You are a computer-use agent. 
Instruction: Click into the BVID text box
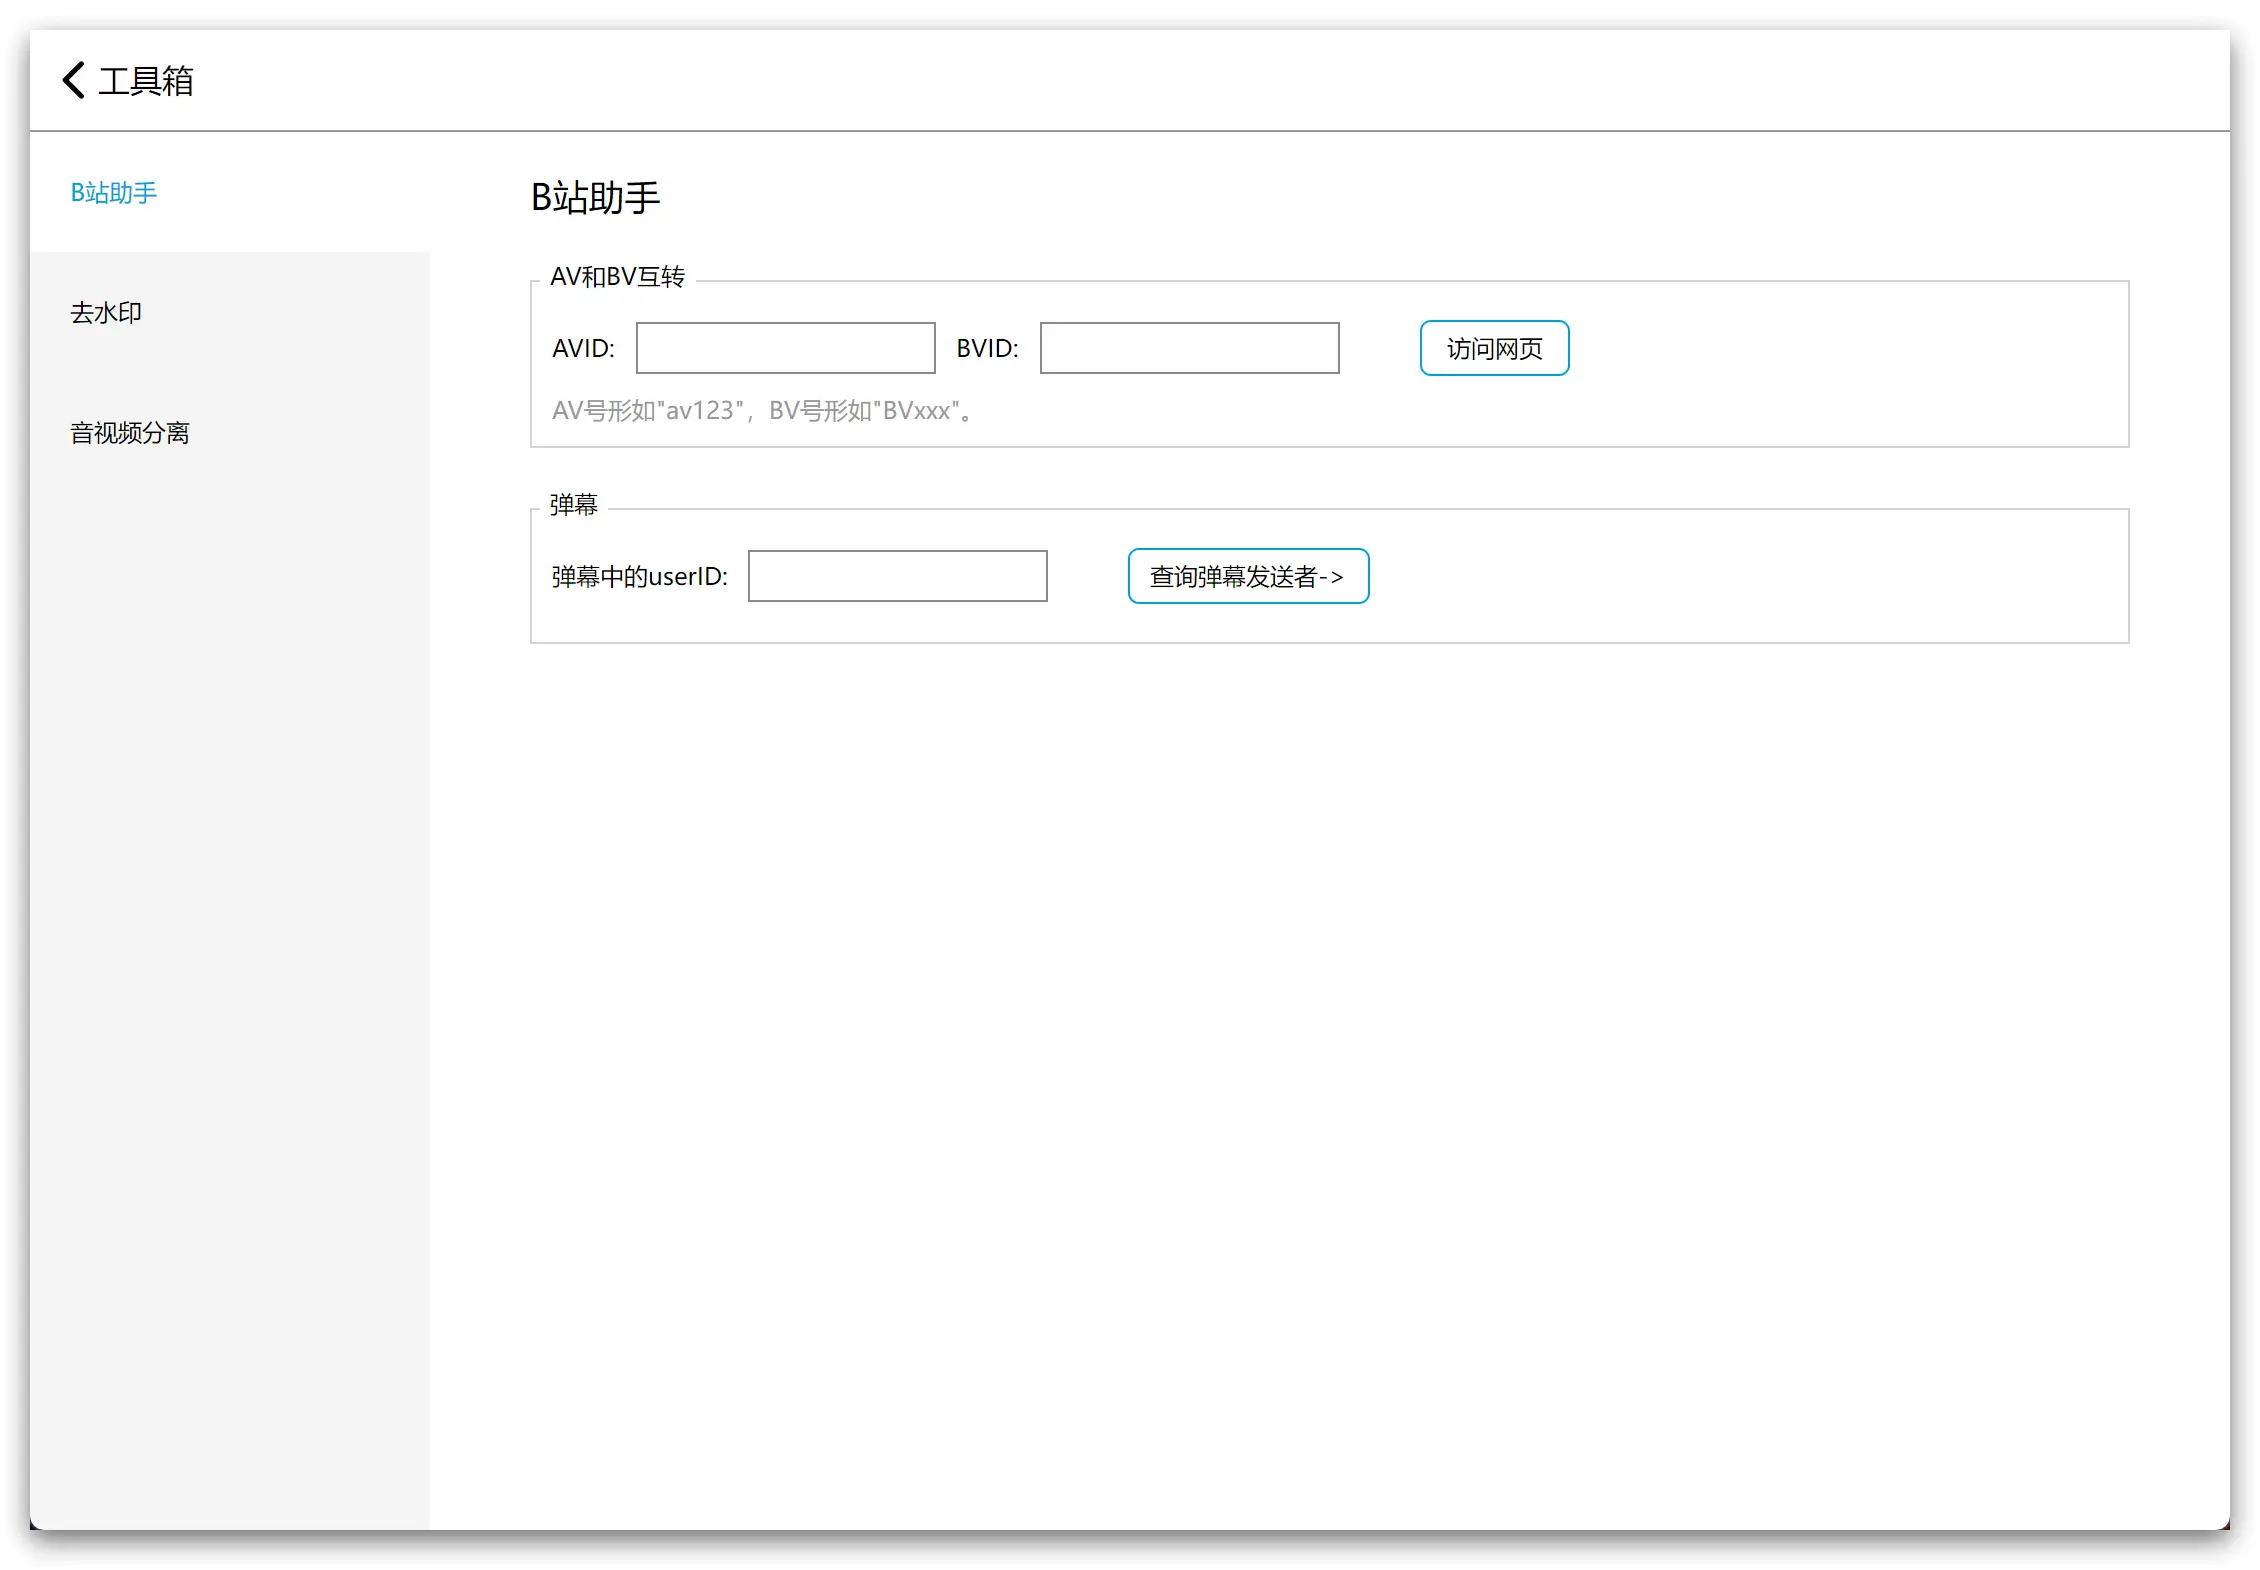coord(1190,348)
